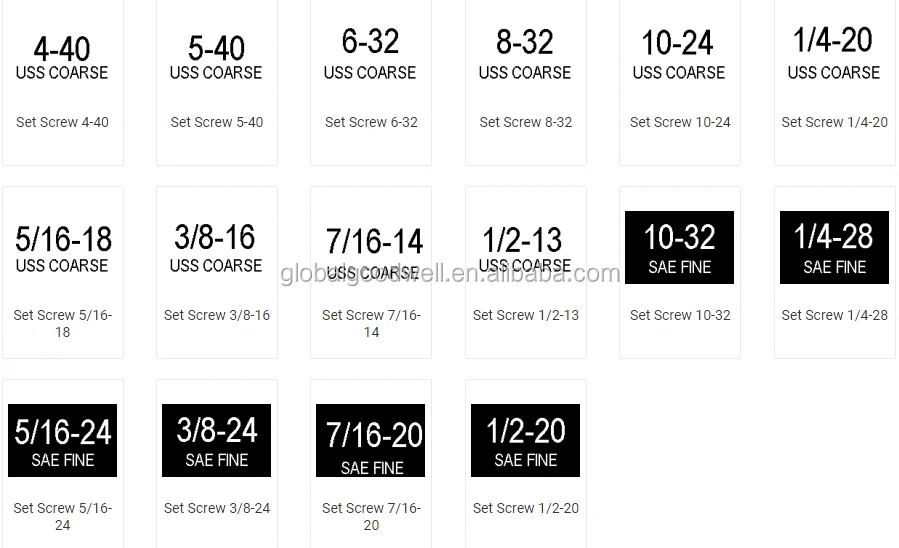This screenshot has width=899, height=548.
Task: Open the 'Set Screw 1/2-13' text link
Action: 526,315
